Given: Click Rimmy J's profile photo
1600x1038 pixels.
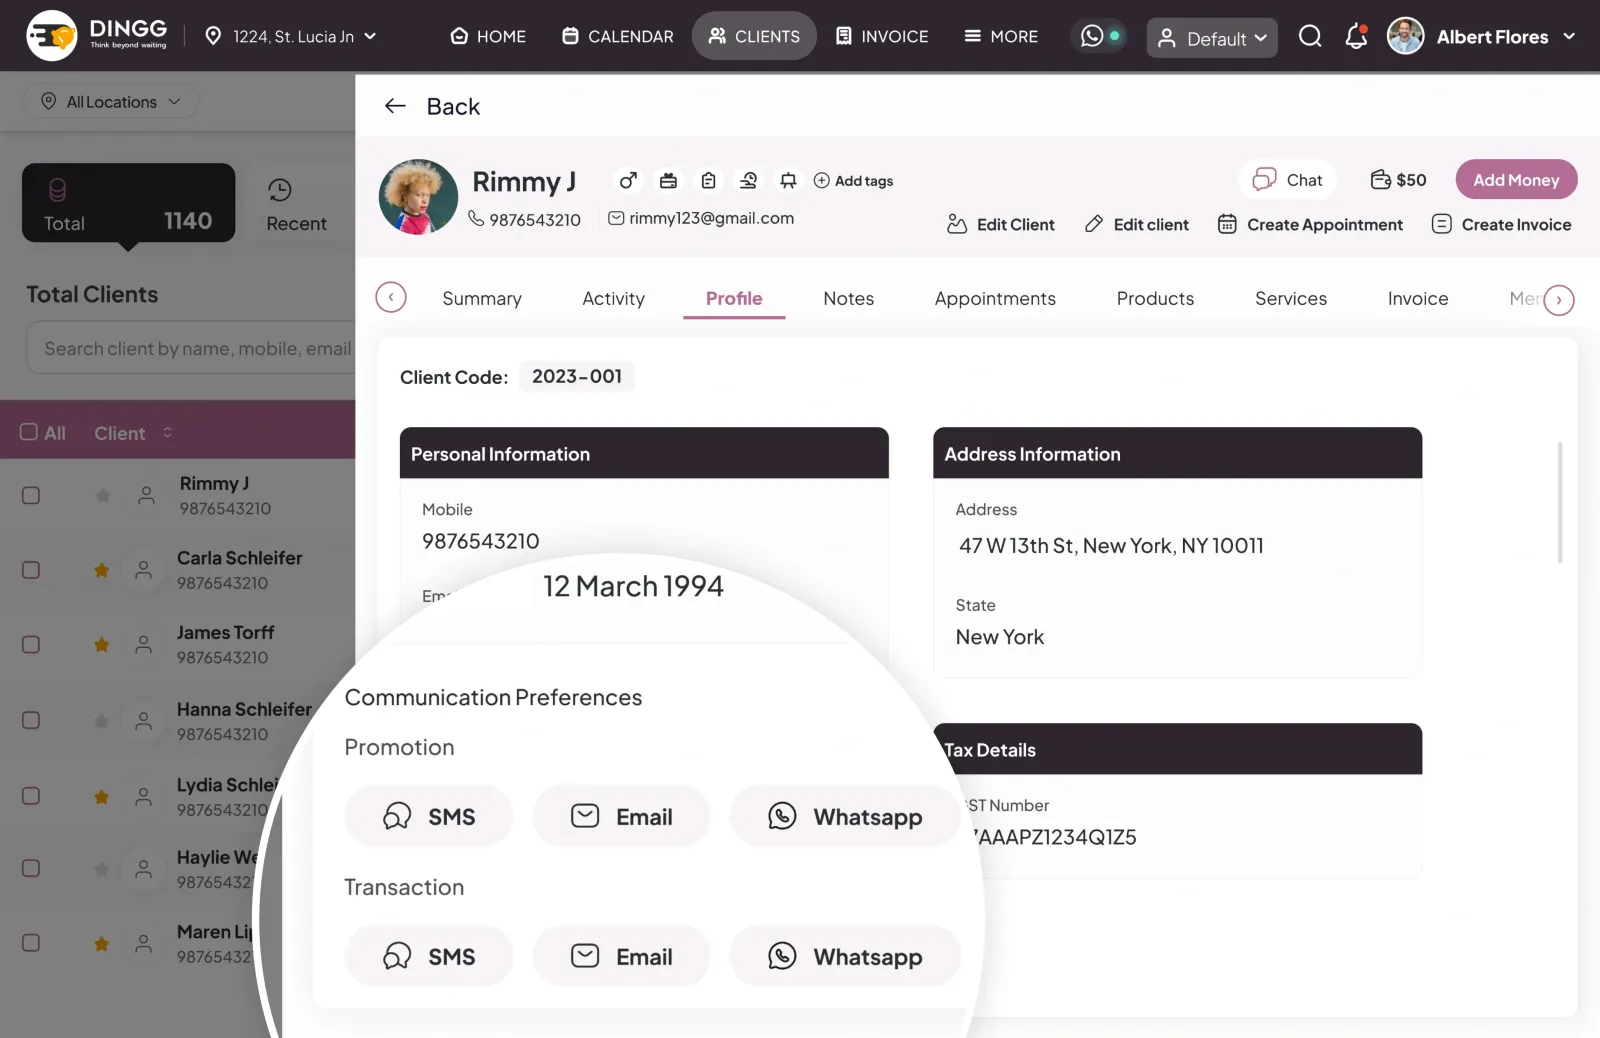Looking at the screenshot, I should click(418, 197).
